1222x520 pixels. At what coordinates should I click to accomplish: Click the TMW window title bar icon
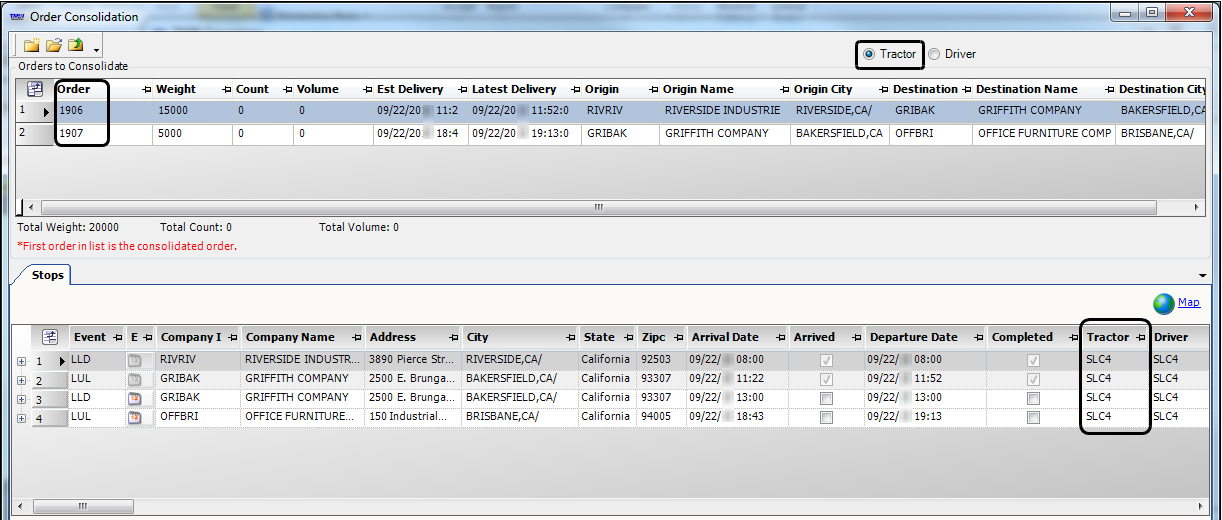pyautogui.click(x=17, y=16)
